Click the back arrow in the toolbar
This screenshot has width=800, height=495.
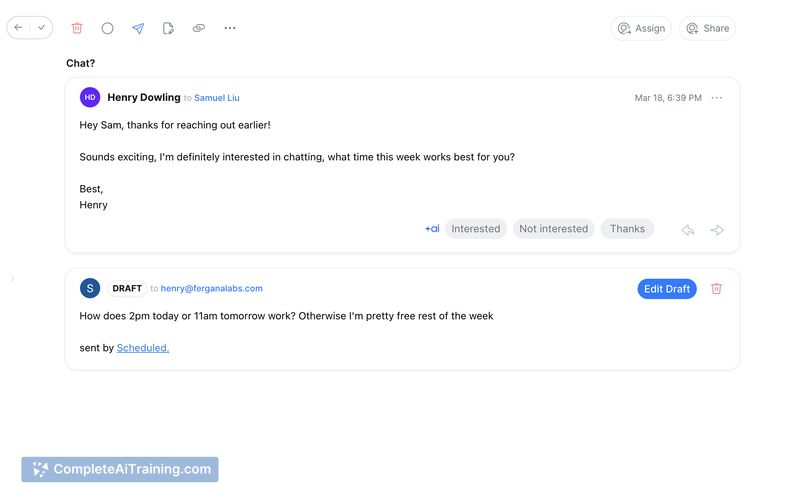pos(19,28)
